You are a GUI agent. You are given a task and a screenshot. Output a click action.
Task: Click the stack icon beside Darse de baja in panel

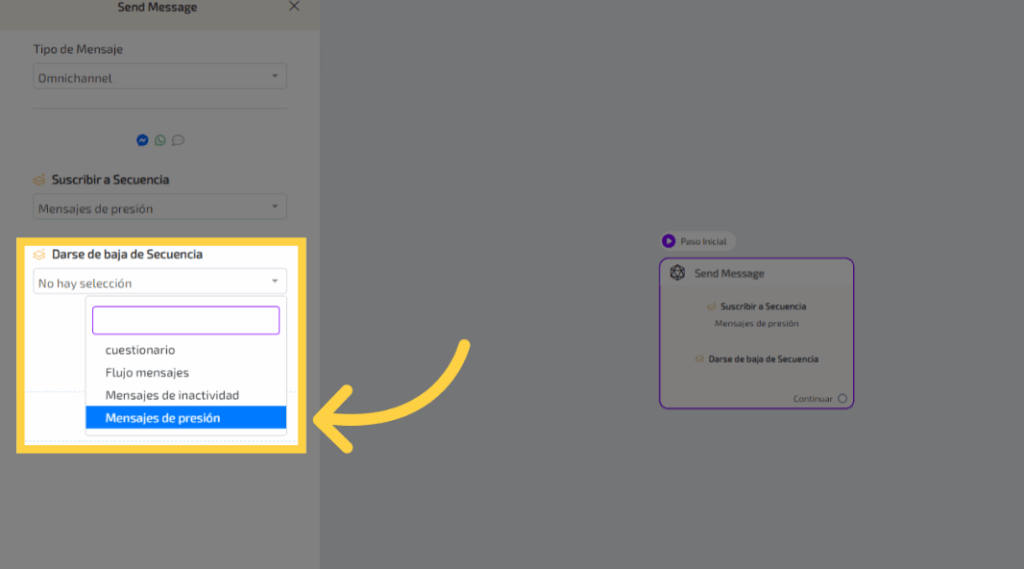point(39,255)
